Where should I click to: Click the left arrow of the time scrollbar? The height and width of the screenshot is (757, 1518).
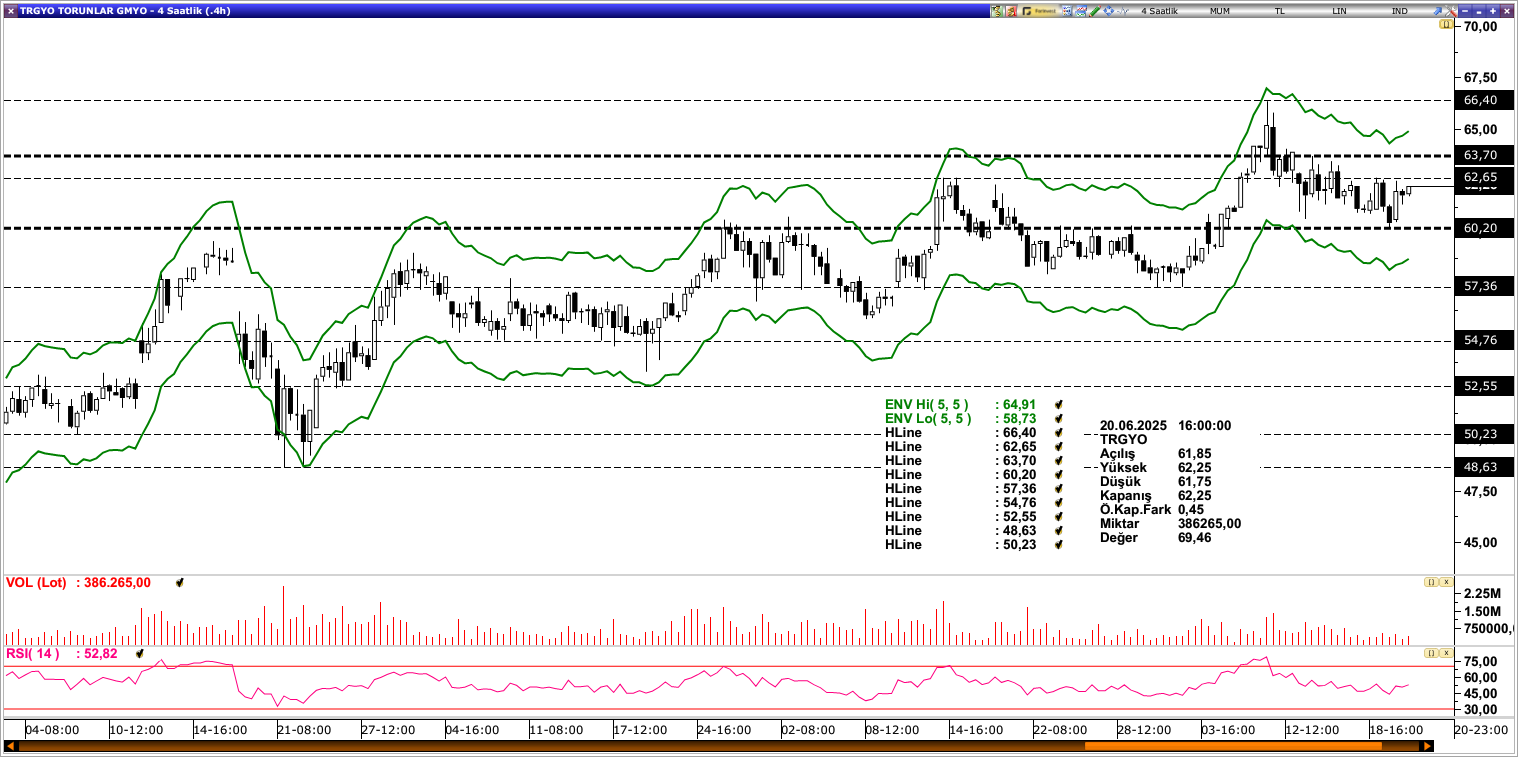pyautogui.click(x=10, y=745)
